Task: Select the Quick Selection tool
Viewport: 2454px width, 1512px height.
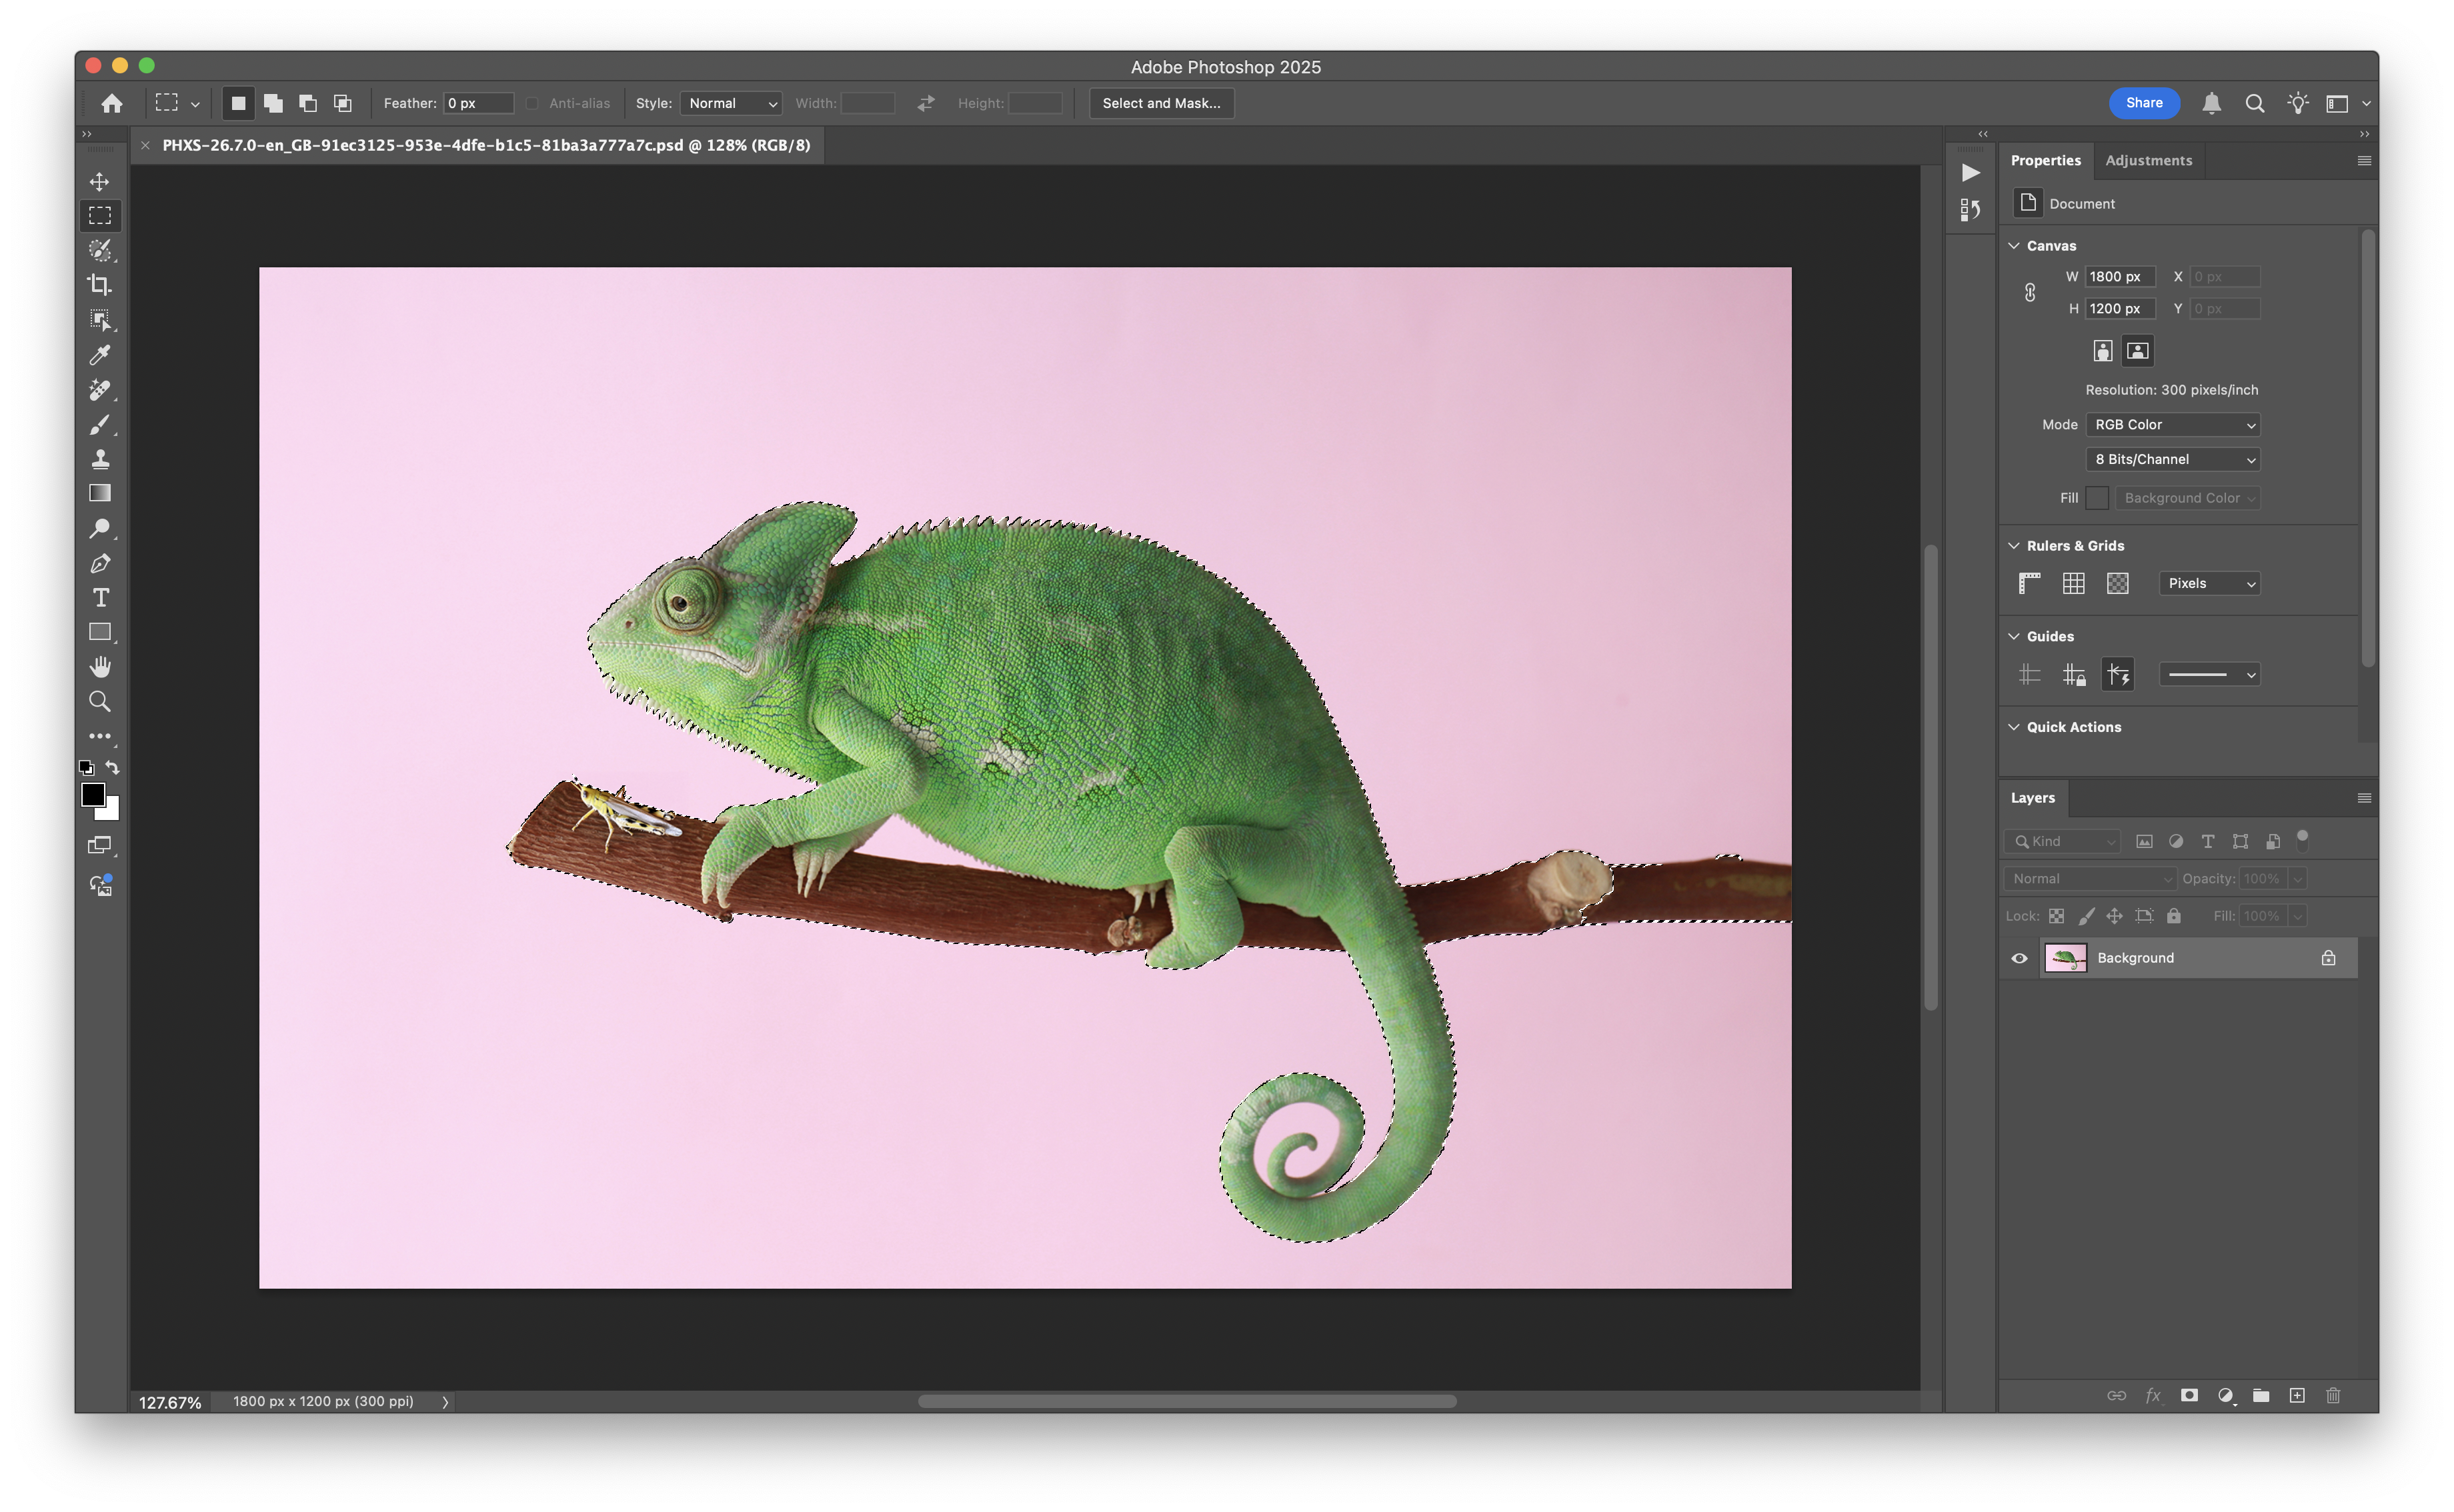Action: click(100, 250)
